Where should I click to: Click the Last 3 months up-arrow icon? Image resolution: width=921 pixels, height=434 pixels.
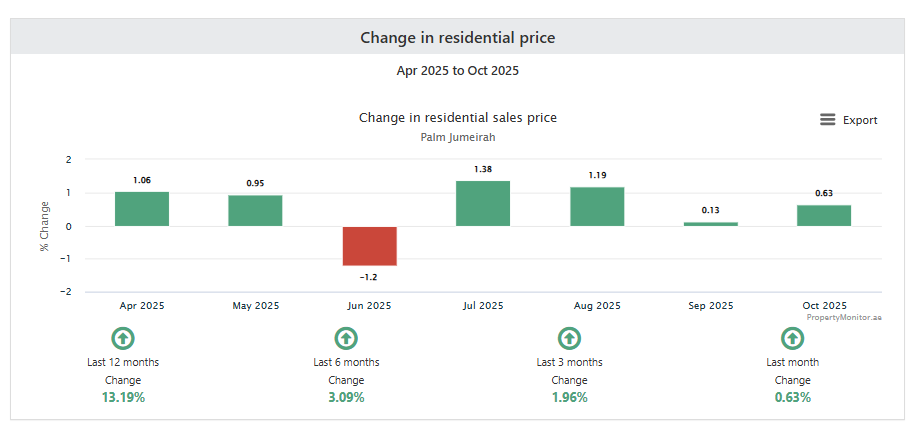(569, 338)
